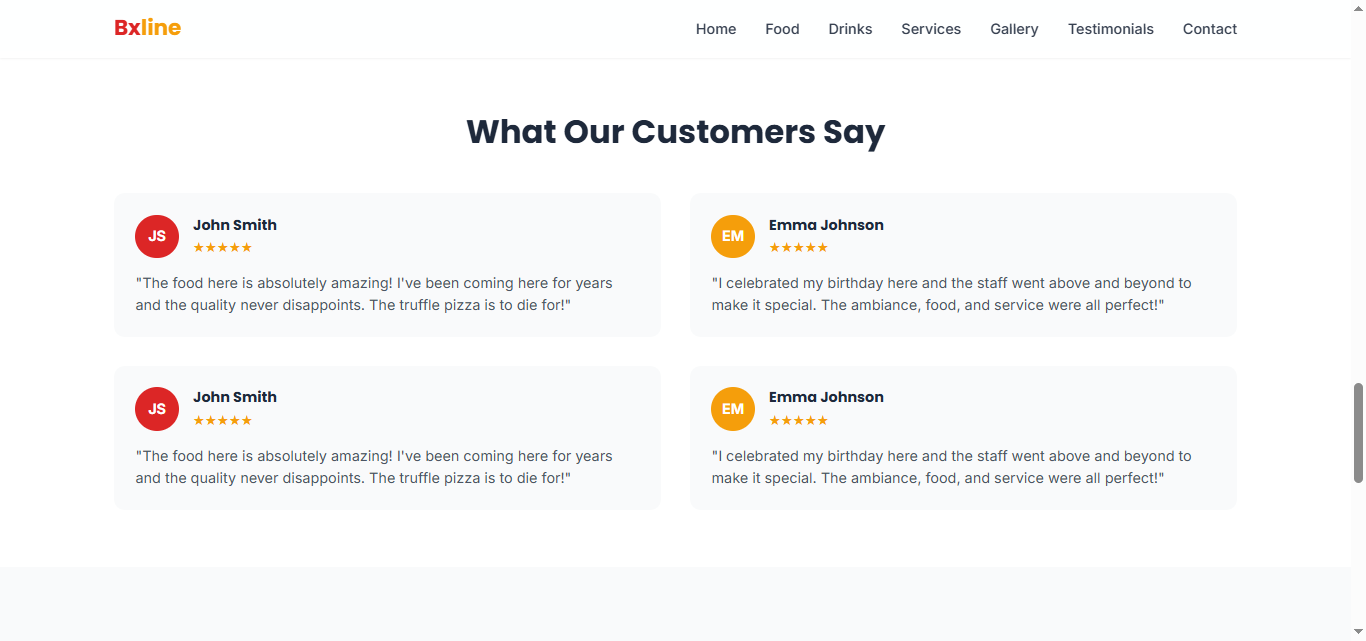Viewport: 1366px width, 641px height.
Task: Click the Contact nav link
Action: click(x=1210, y=29)
